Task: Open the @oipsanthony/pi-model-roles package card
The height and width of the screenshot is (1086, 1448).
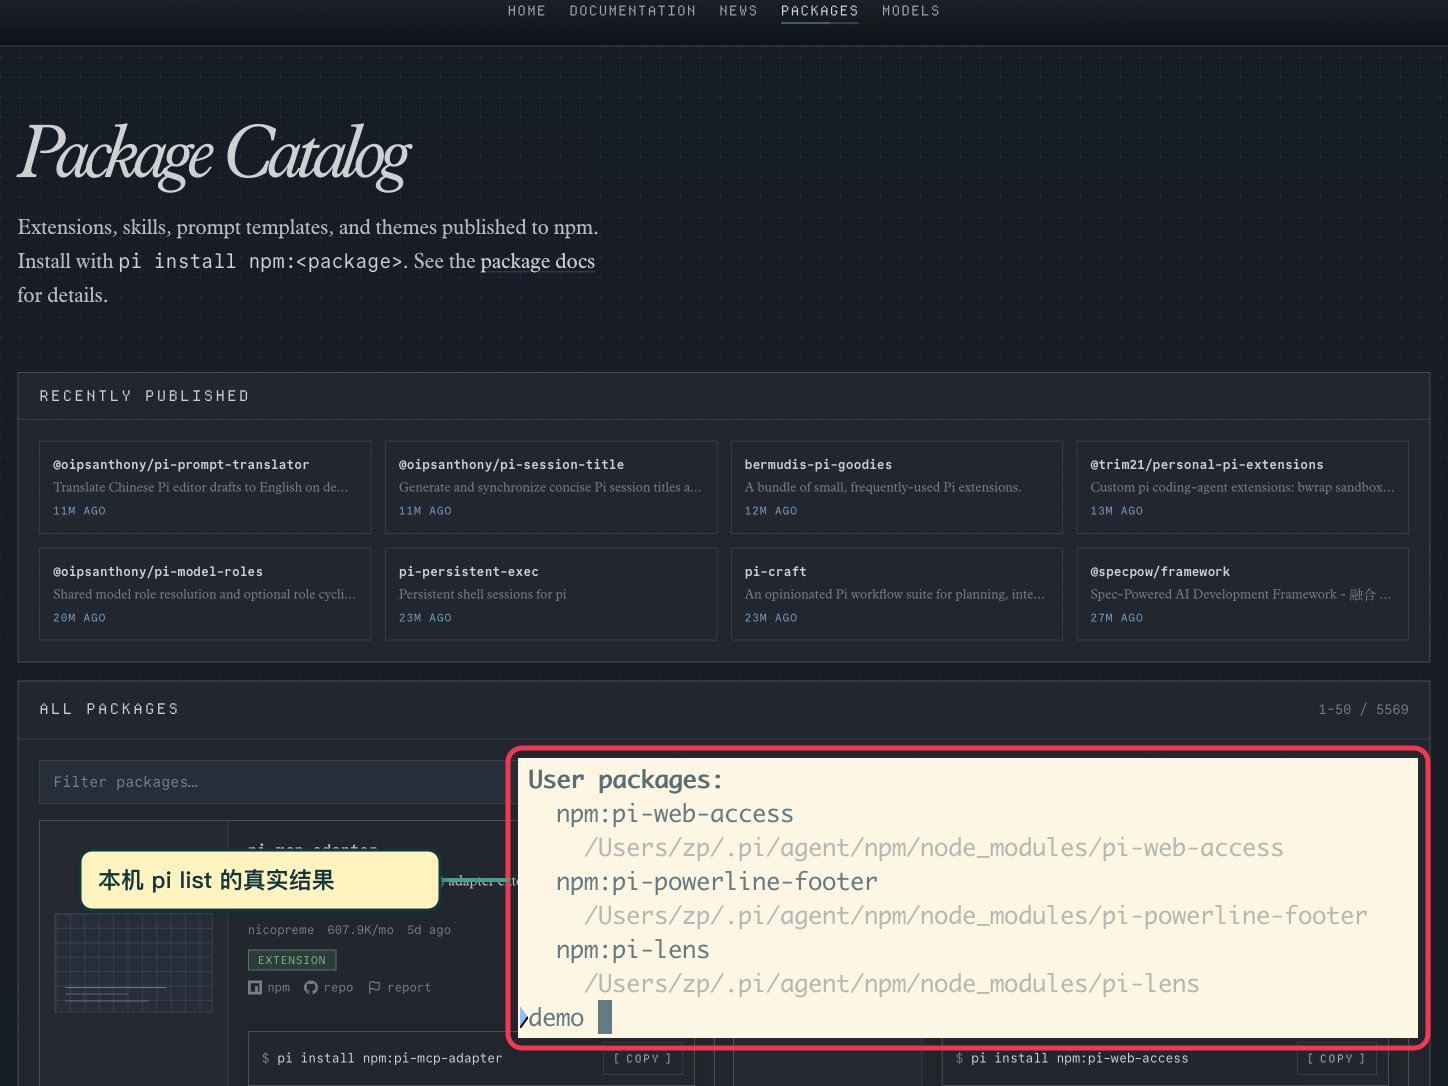Action: coord(205,594)
